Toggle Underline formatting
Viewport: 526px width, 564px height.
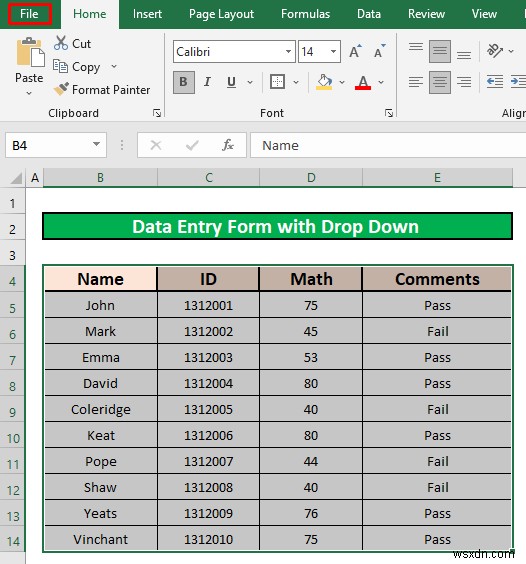point(231,82)
